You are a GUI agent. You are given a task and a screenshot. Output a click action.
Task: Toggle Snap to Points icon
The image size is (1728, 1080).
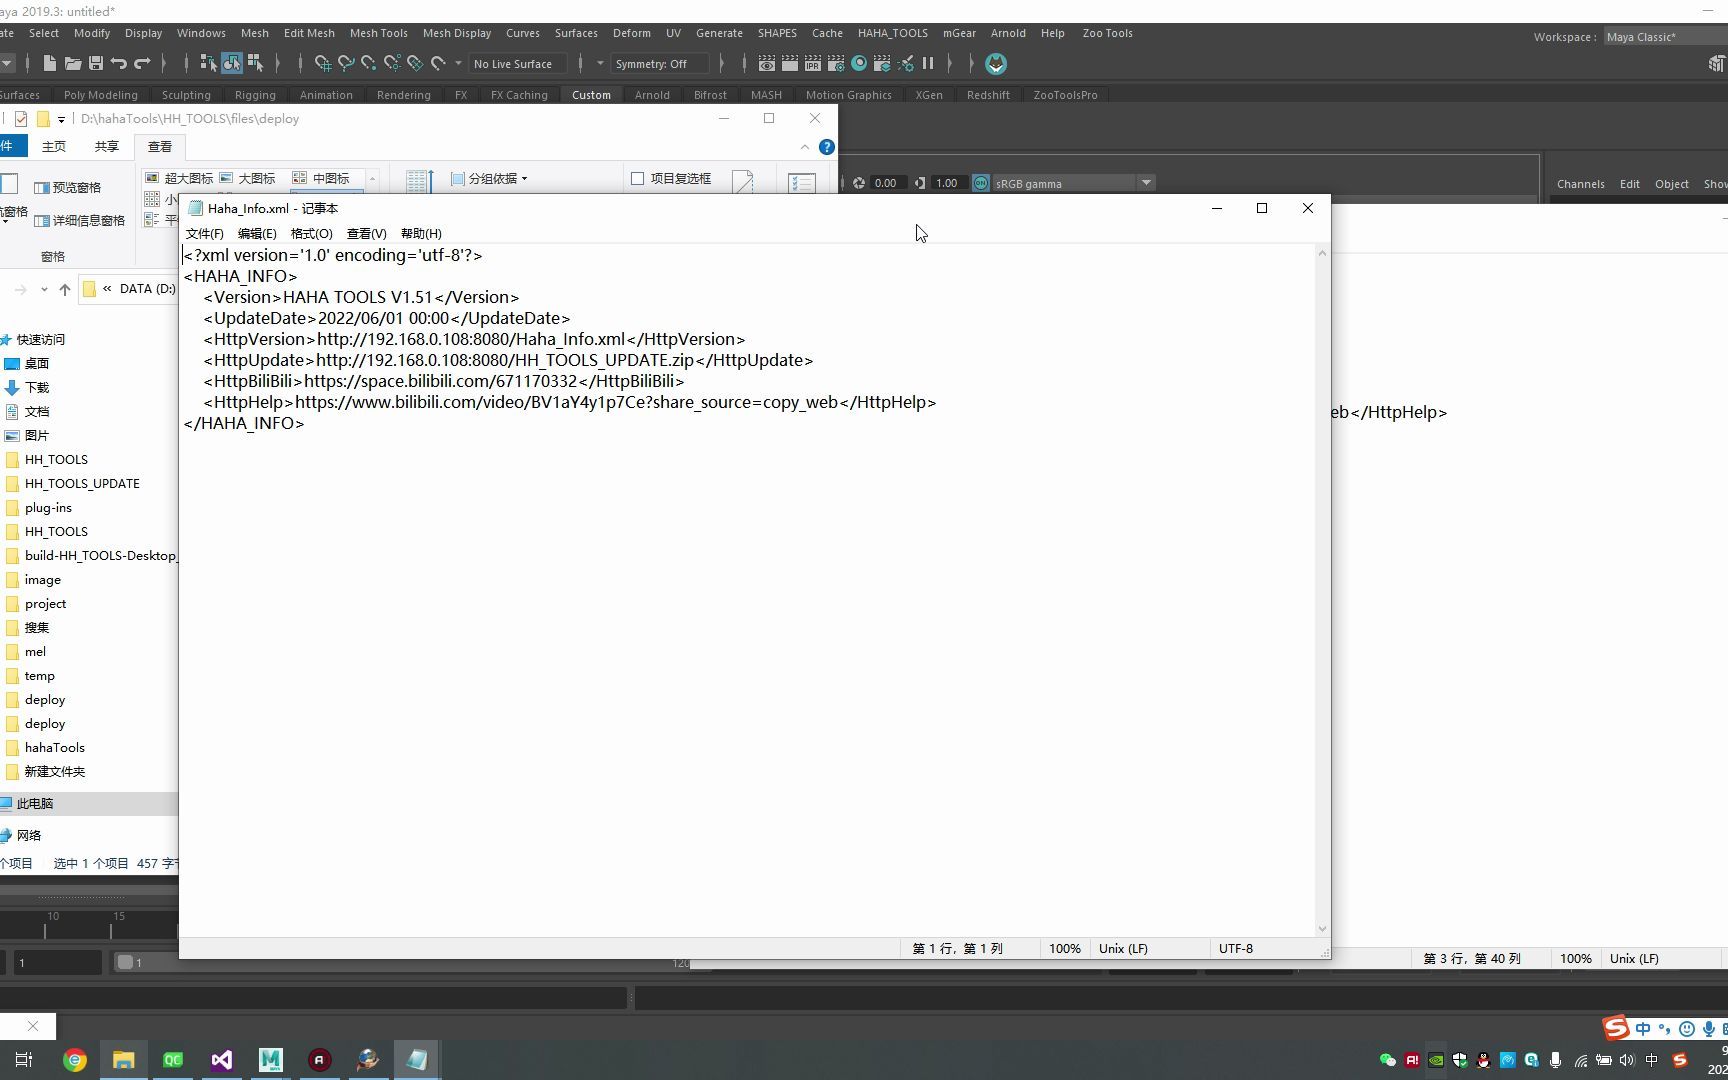(369, 63)
